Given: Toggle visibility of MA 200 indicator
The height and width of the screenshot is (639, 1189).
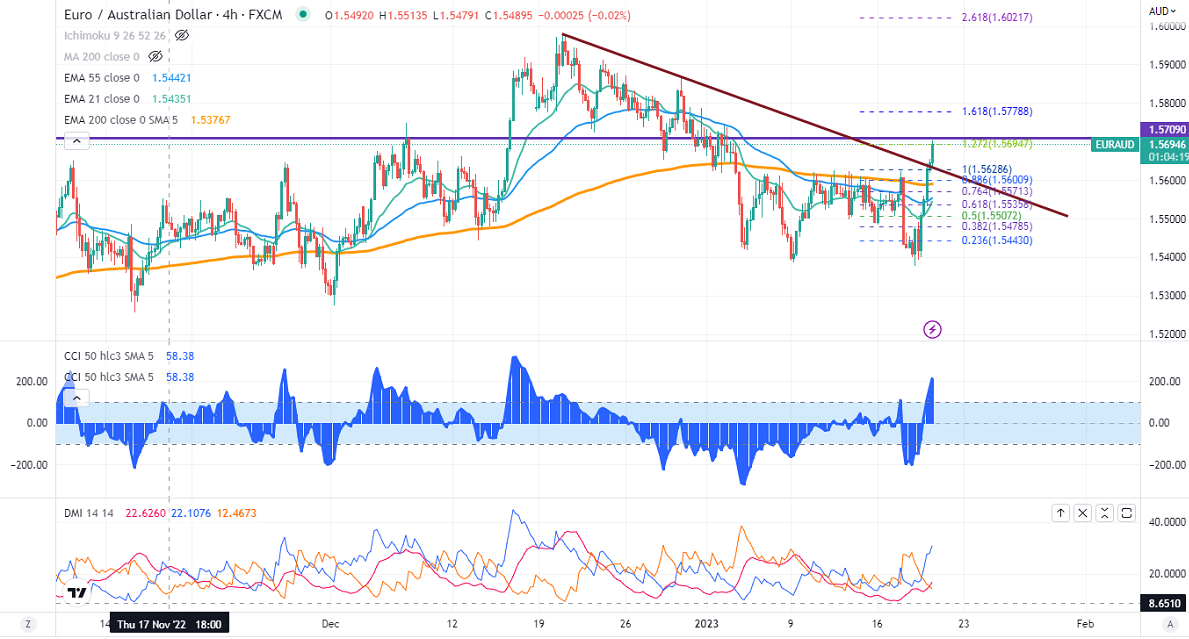Looking at the screenshot, I should click(155, 56).
